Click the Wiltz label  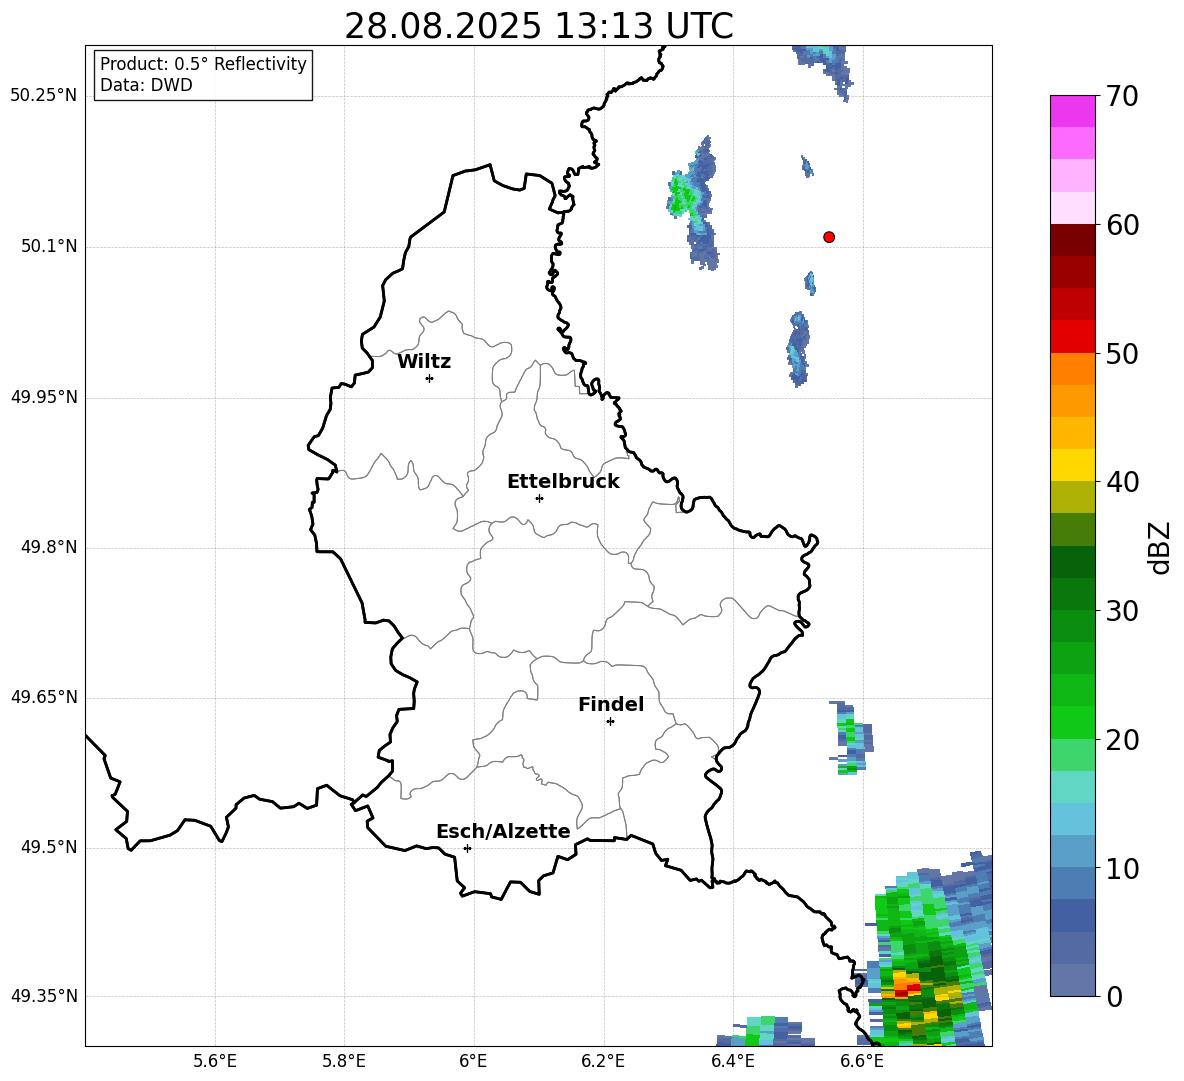tap(424, 362)
